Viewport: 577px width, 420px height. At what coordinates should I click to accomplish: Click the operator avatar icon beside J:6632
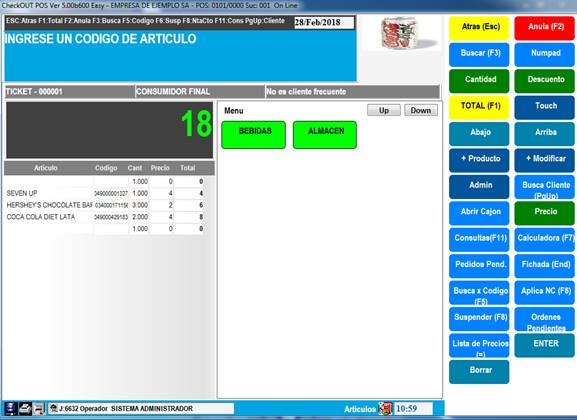[x=54, y=408]
